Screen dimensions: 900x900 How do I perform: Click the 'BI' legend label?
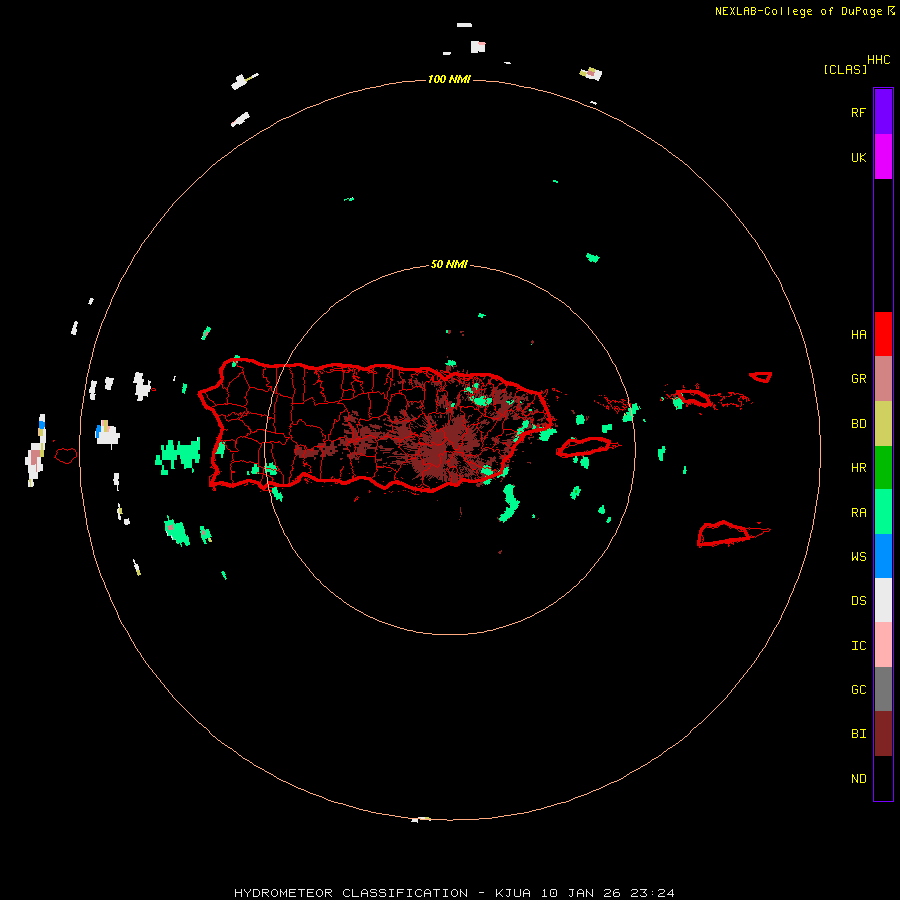click(858, 734)
